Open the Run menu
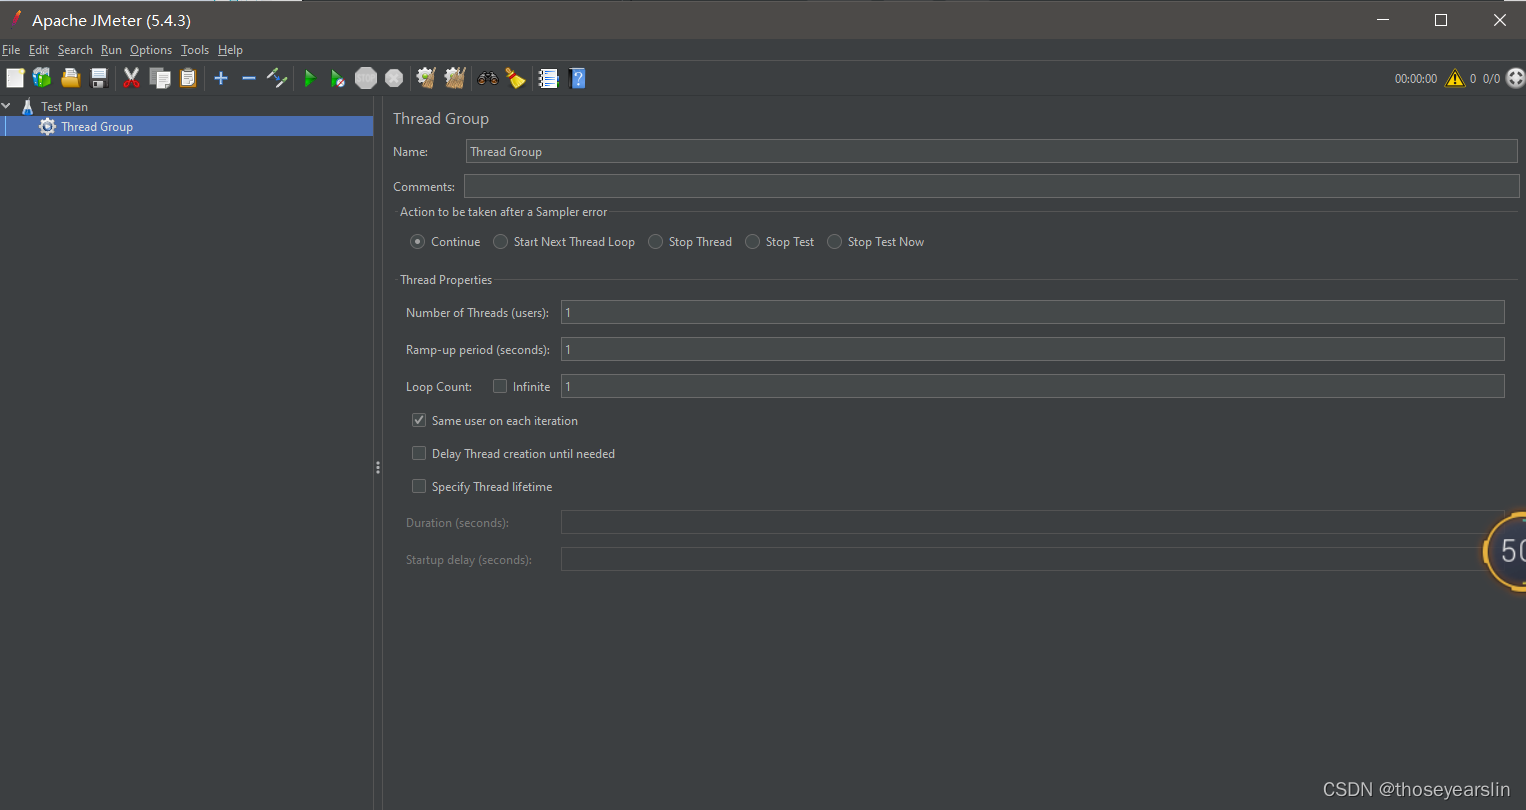The image size is (1526, 810). pyautogui.click(x=111, y=50)
